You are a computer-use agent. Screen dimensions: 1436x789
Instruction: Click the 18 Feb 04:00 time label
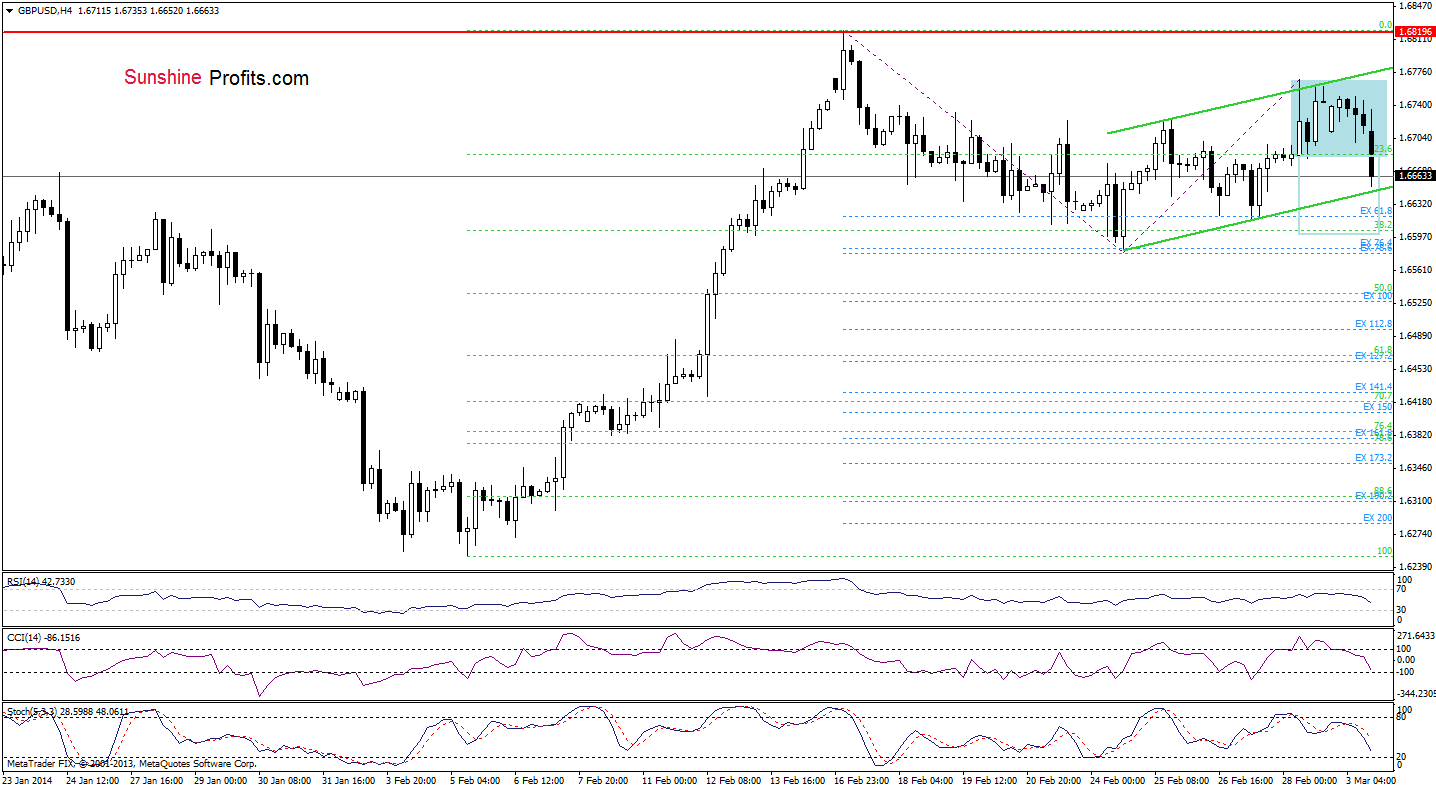point(927,780)
